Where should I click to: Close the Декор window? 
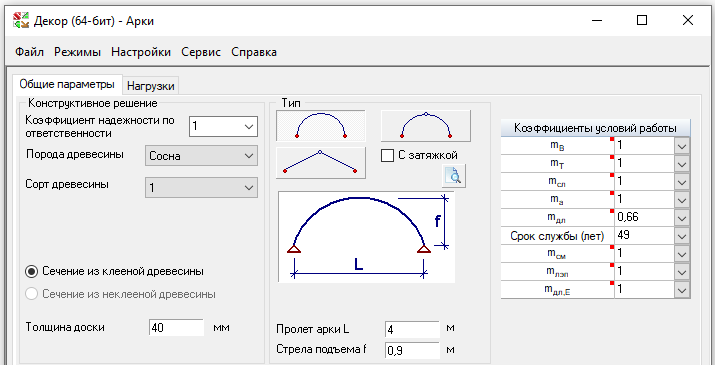688,21
